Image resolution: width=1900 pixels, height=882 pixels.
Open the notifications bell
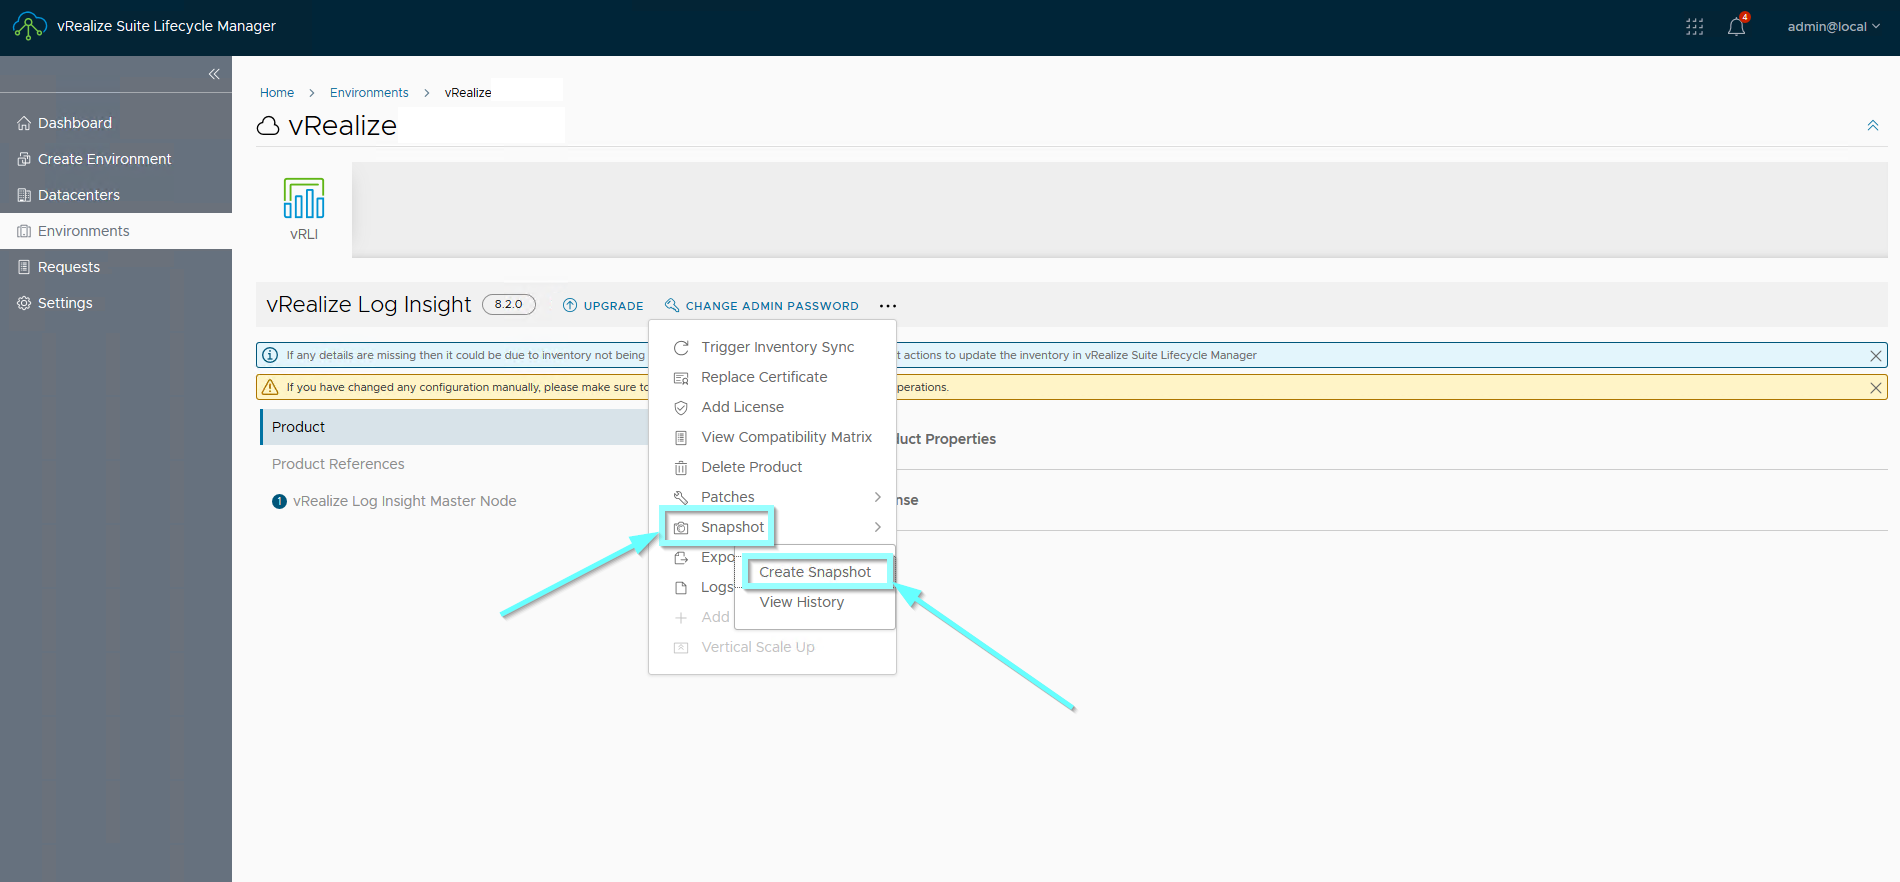[x=1737, y=26]
